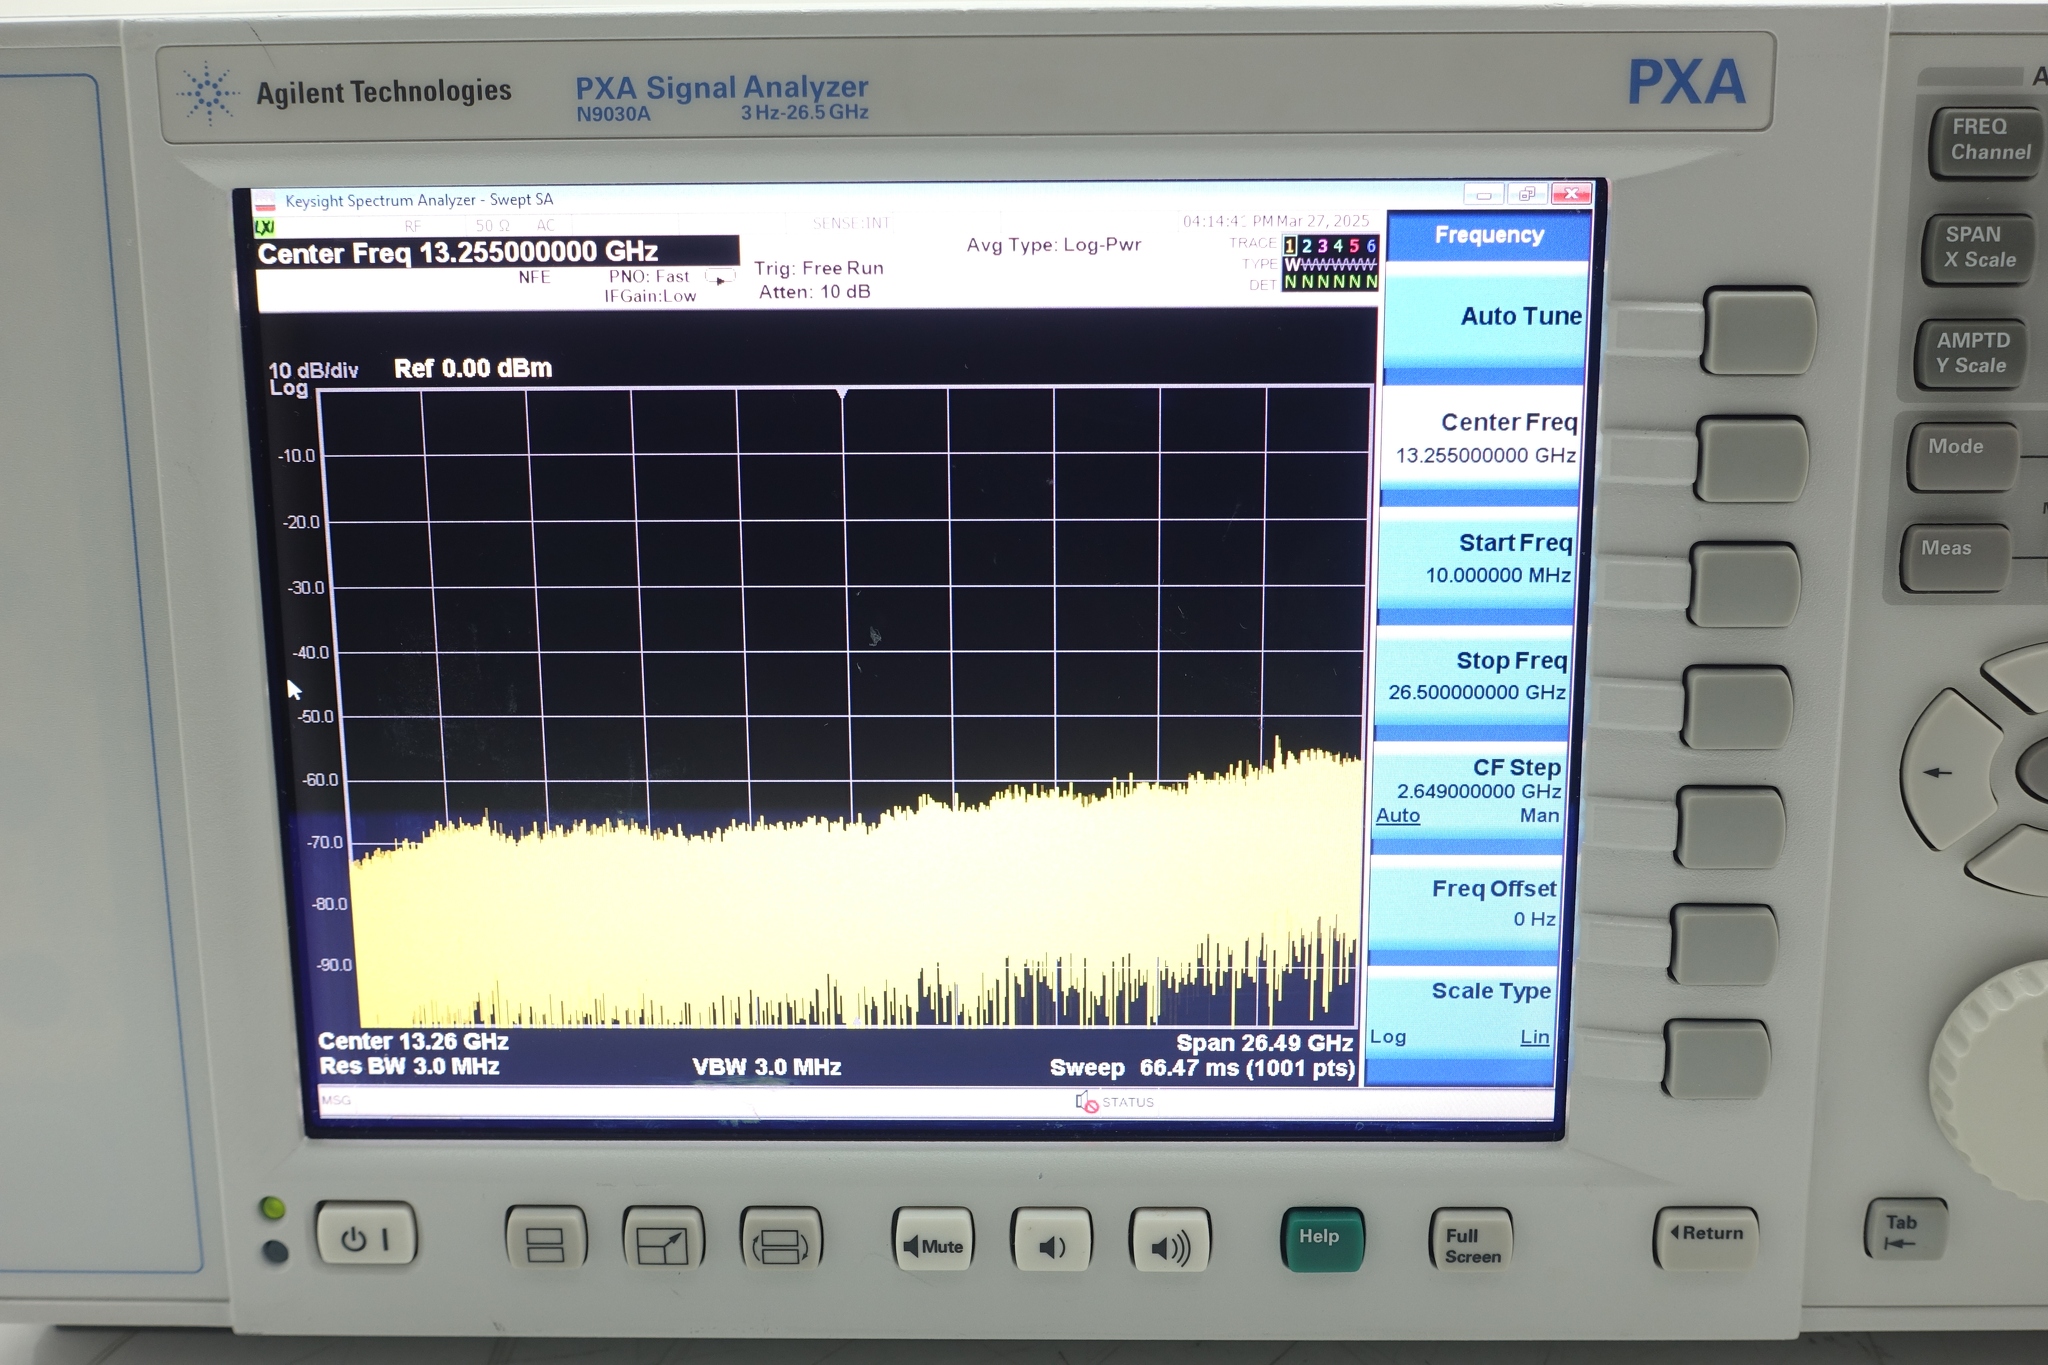Select trace 4 indicator
This screenshot has height=1365, width=2048.
pyautogui.click(x=1338, y=246)
